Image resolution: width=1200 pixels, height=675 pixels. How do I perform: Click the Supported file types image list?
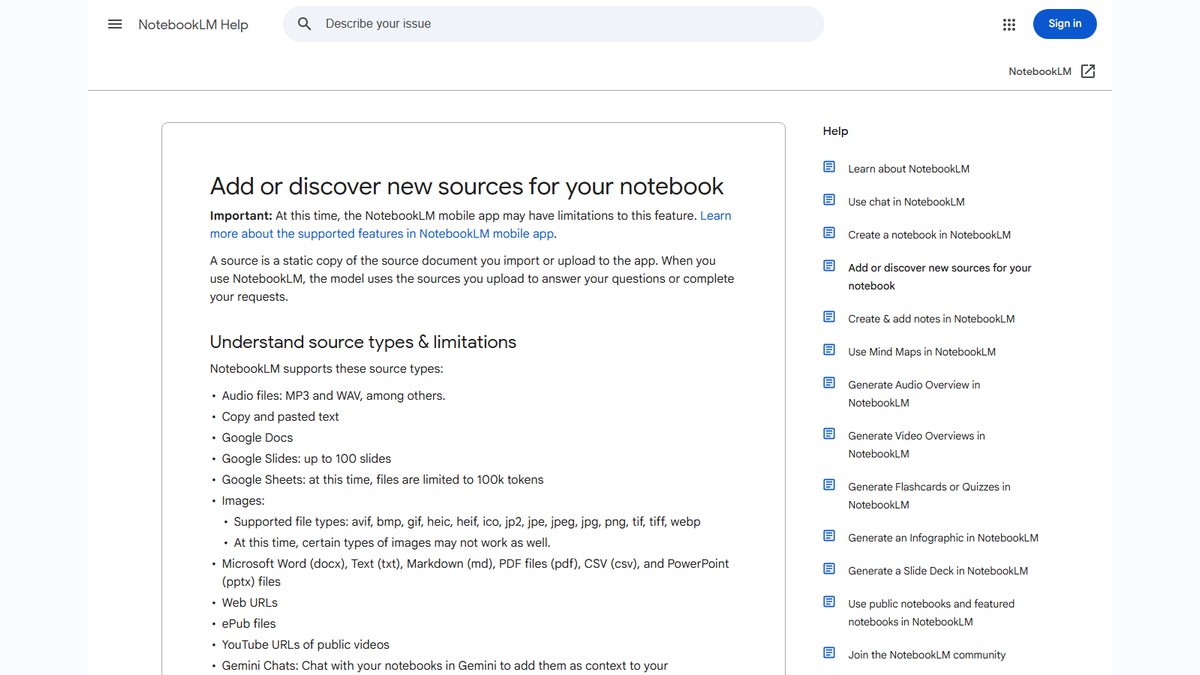click(x=467, y=522)
